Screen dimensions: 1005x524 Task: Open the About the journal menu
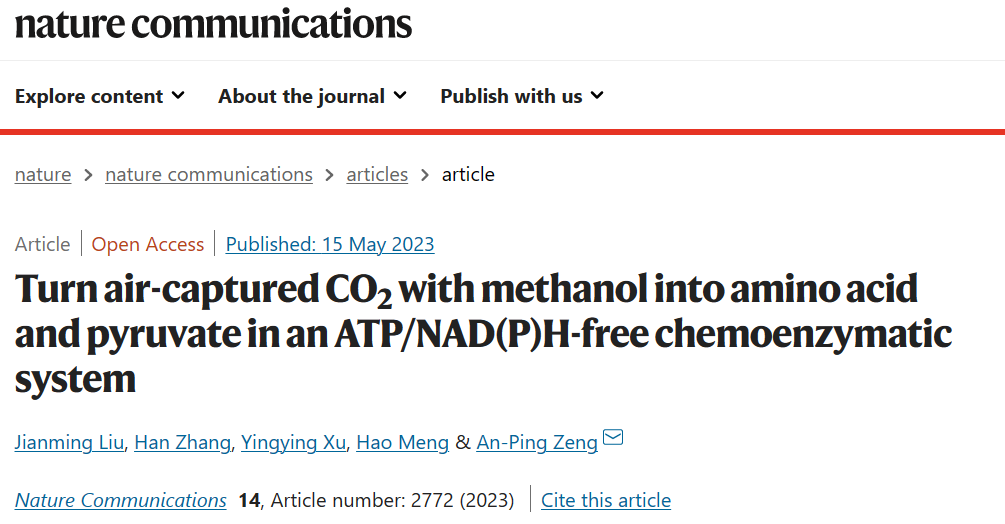pos(312,96)
